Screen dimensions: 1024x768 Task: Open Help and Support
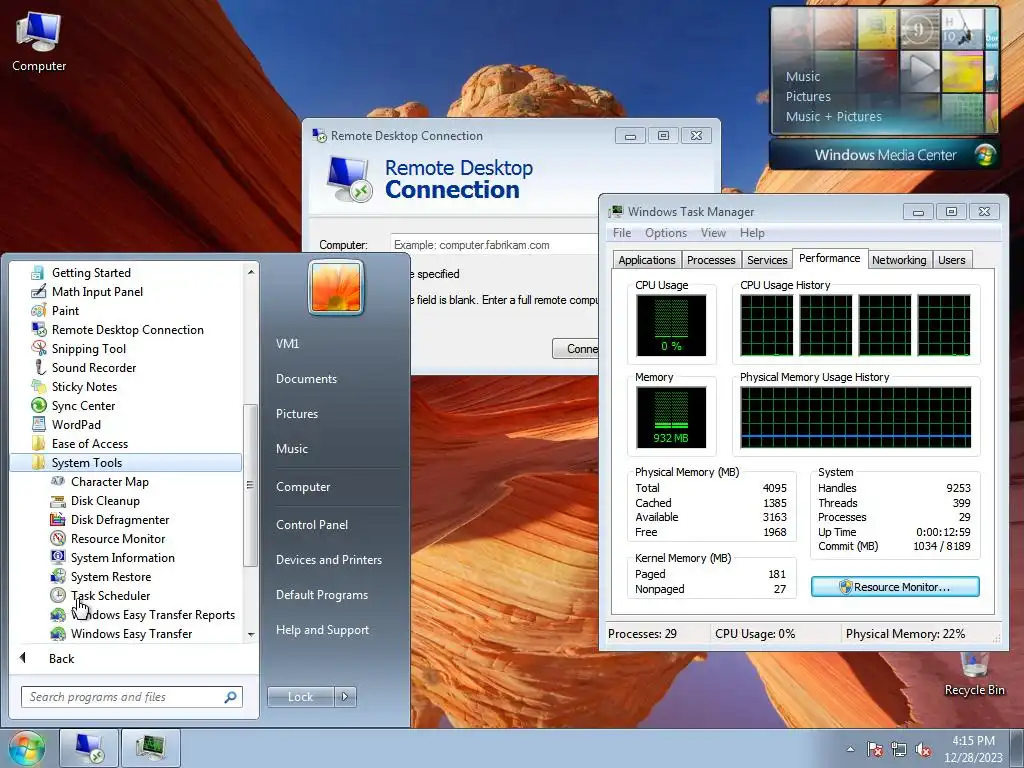322,630
